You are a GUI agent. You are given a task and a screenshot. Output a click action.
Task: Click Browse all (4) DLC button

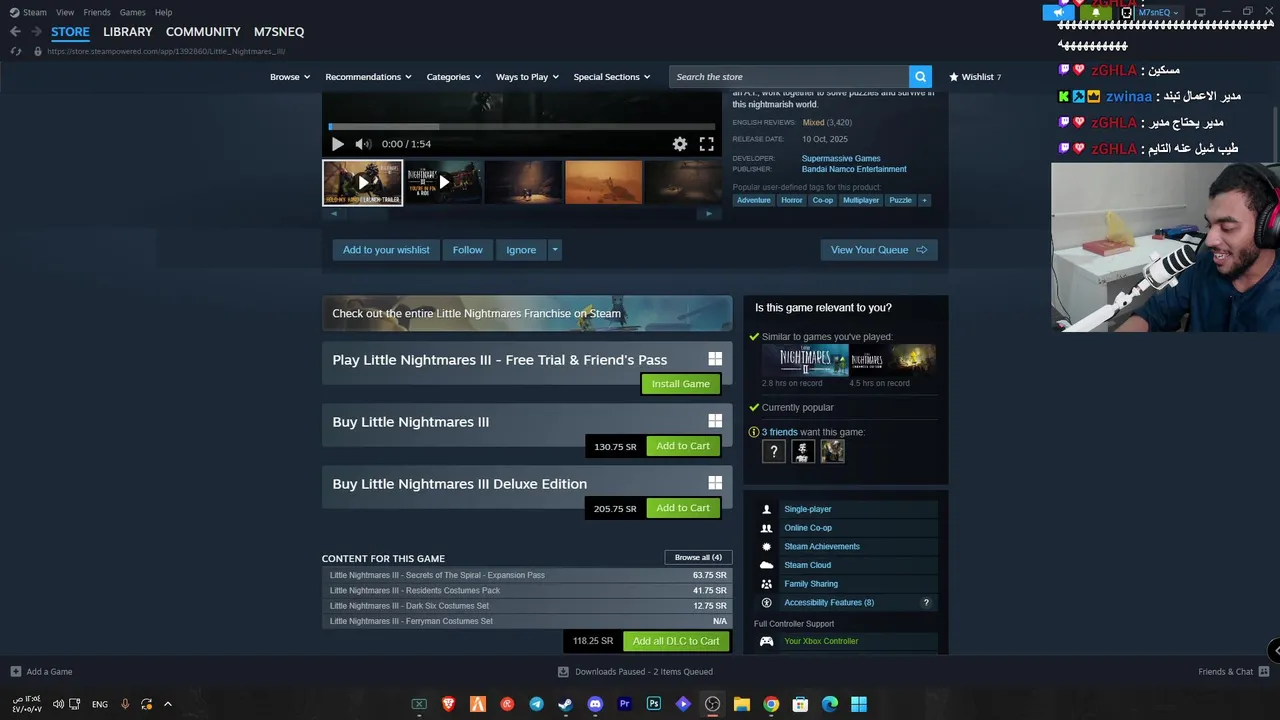coord(698,557)
